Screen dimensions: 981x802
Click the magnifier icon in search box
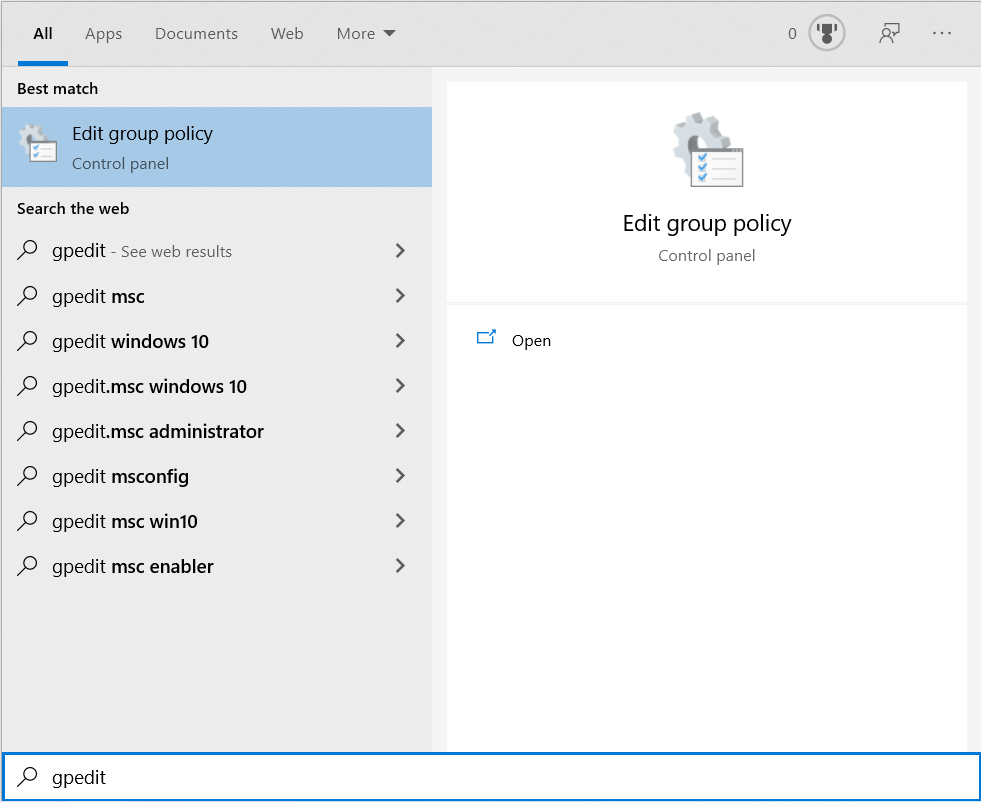29,777
